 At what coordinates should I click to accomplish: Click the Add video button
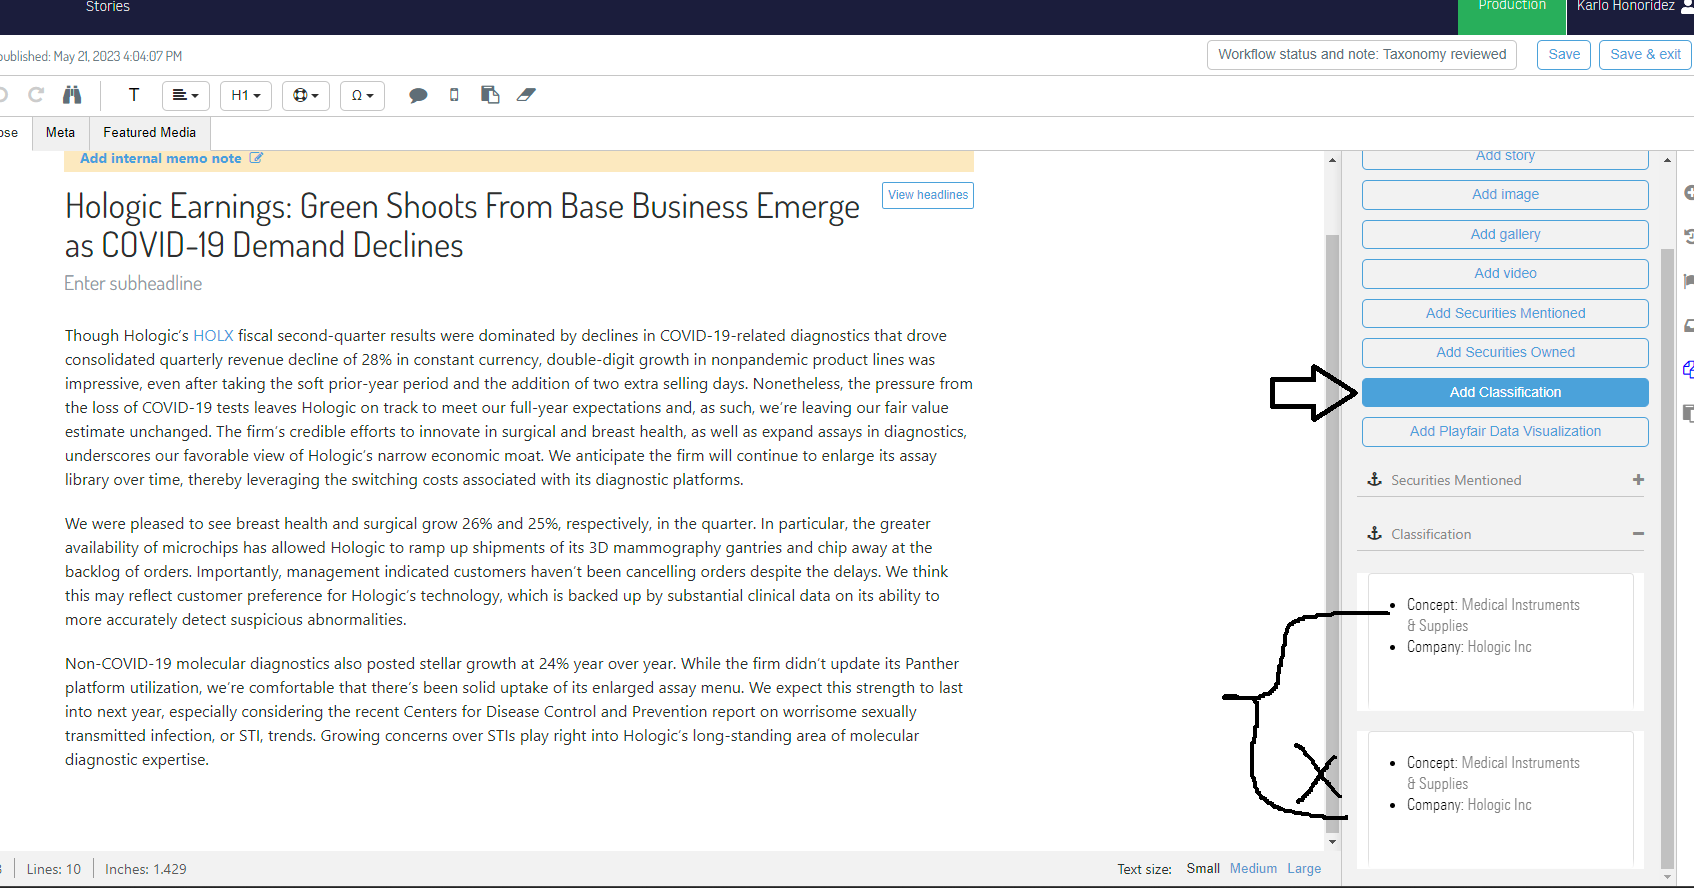(x=1505, y=273)
